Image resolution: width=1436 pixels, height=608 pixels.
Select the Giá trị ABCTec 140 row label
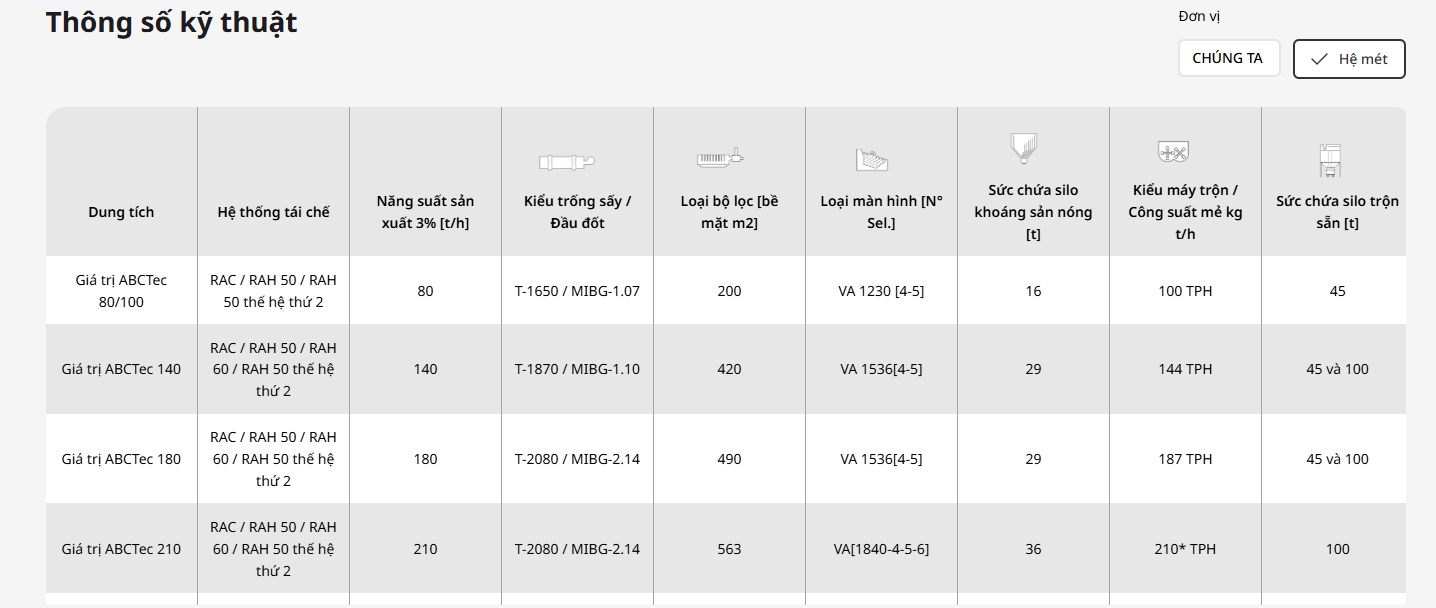click(x=121, y=369)
